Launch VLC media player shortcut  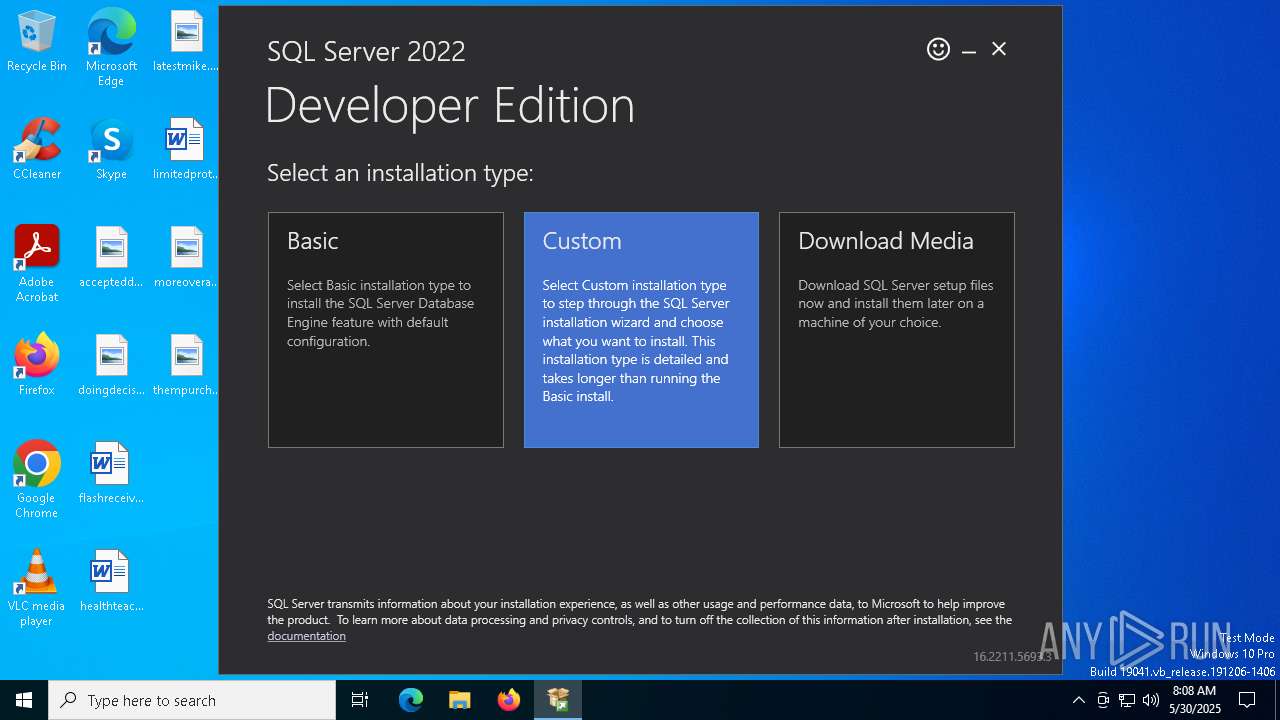(37, 588)
